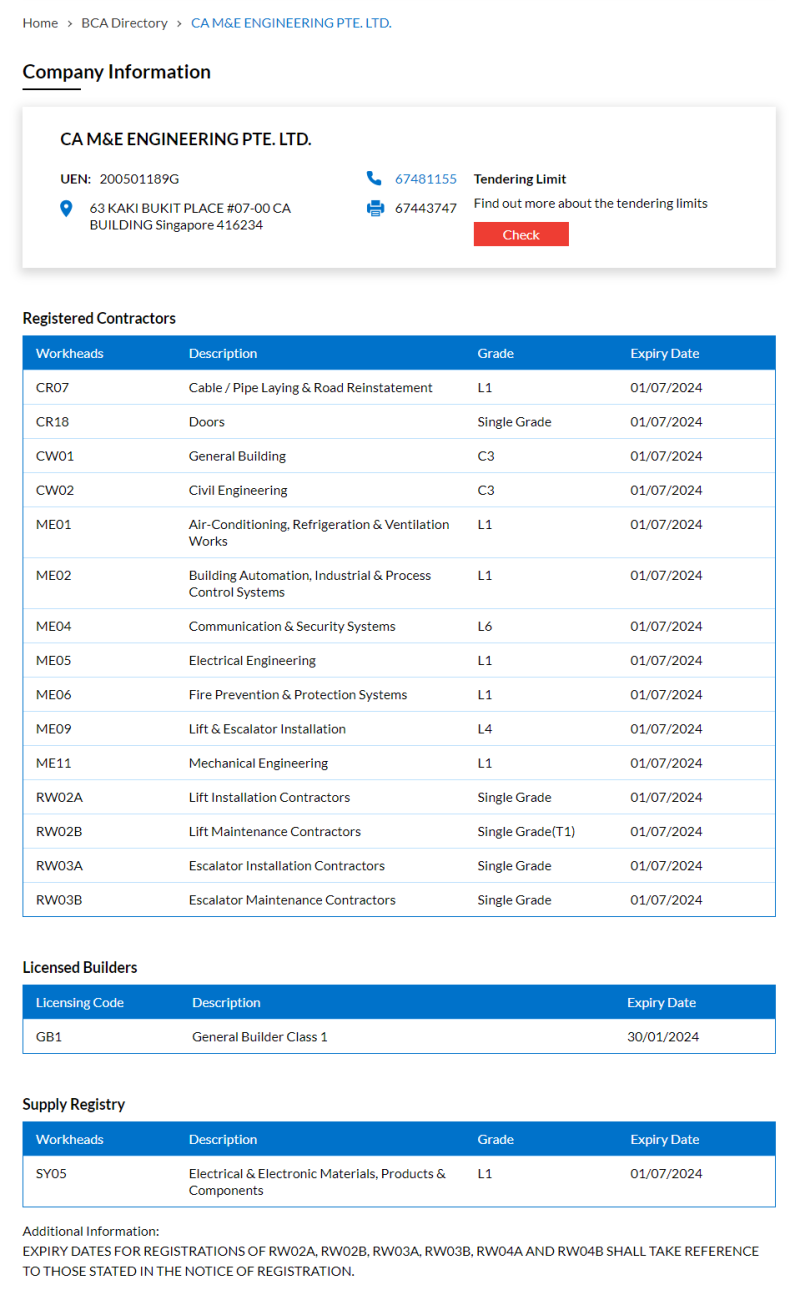Click Tendering Limit heading
Viewport: 800px width, 1290px height.
pyautogui.click(x=520, y=179)
